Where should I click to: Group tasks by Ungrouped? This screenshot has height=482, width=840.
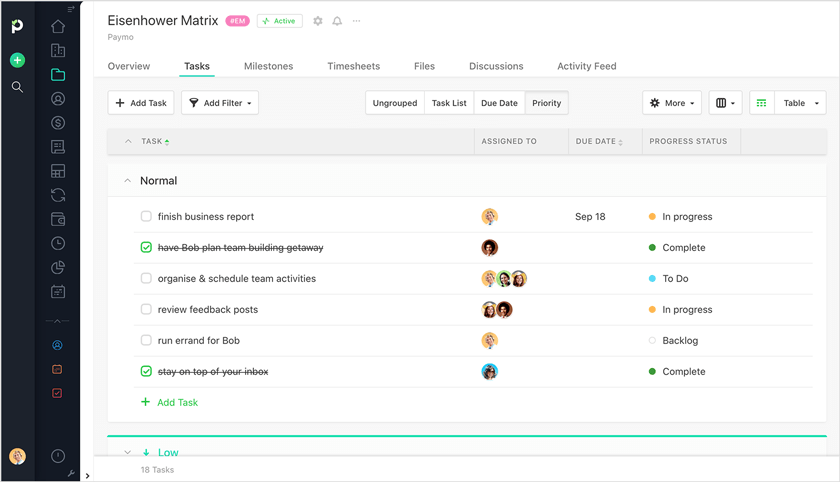click(x=395, y=103)
